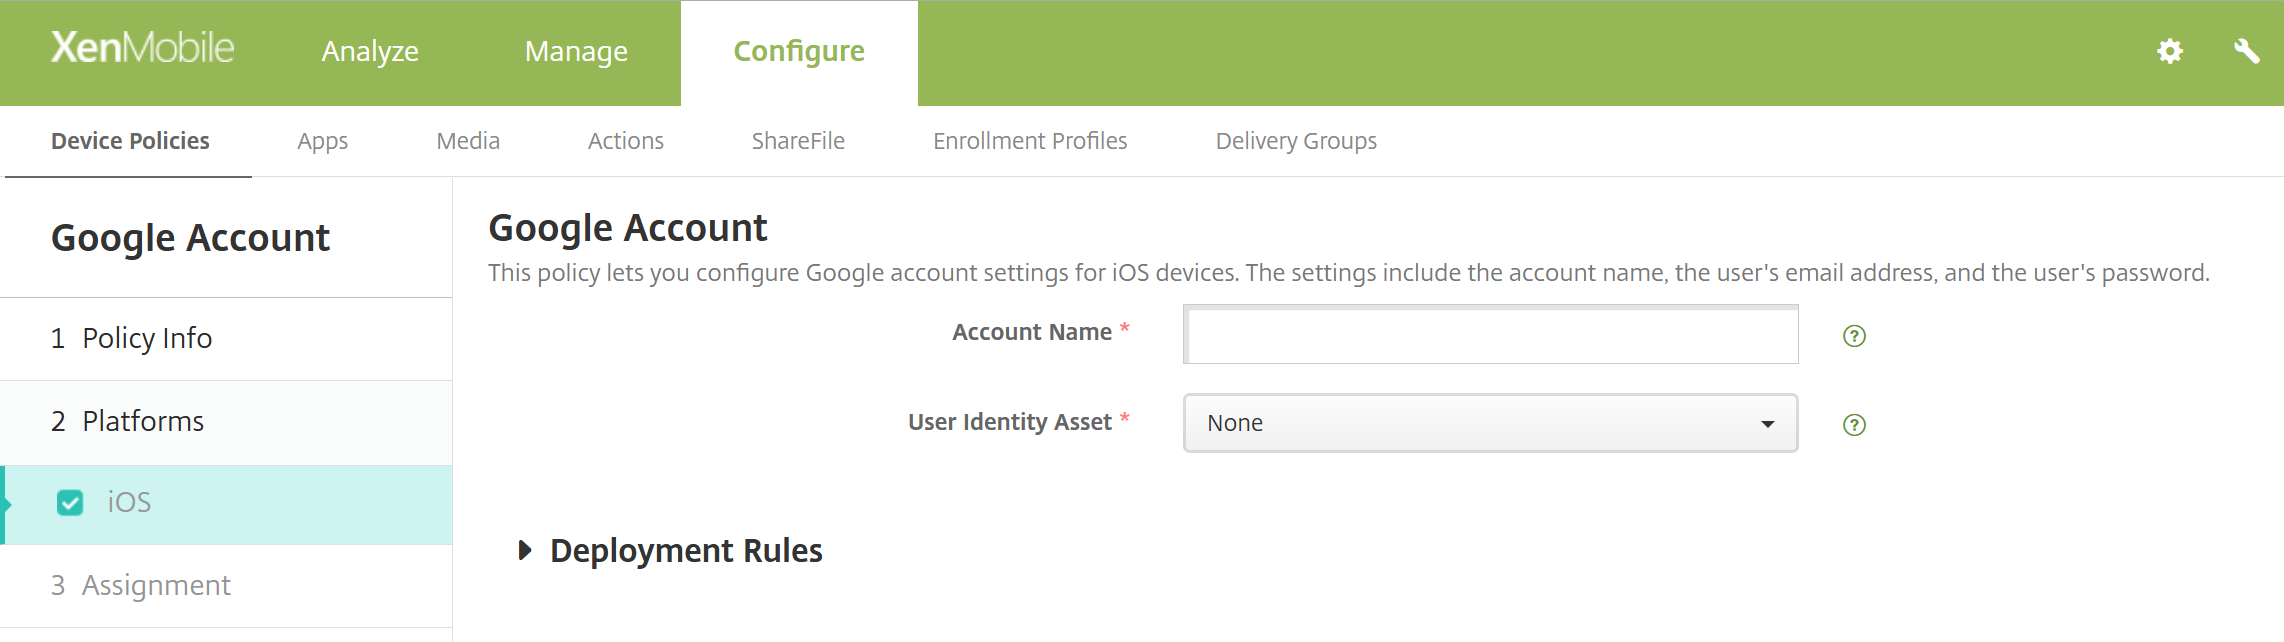Go to step 1 Policy Info

click(x=226, y=339)
